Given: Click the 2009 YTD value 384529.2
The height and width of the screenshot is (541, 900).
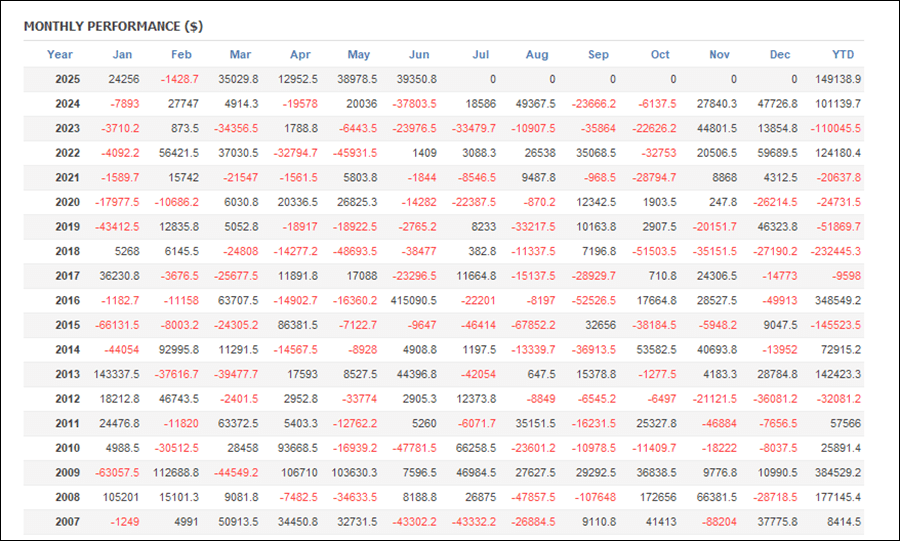Looking at the screenshot, I should [838, 473].
